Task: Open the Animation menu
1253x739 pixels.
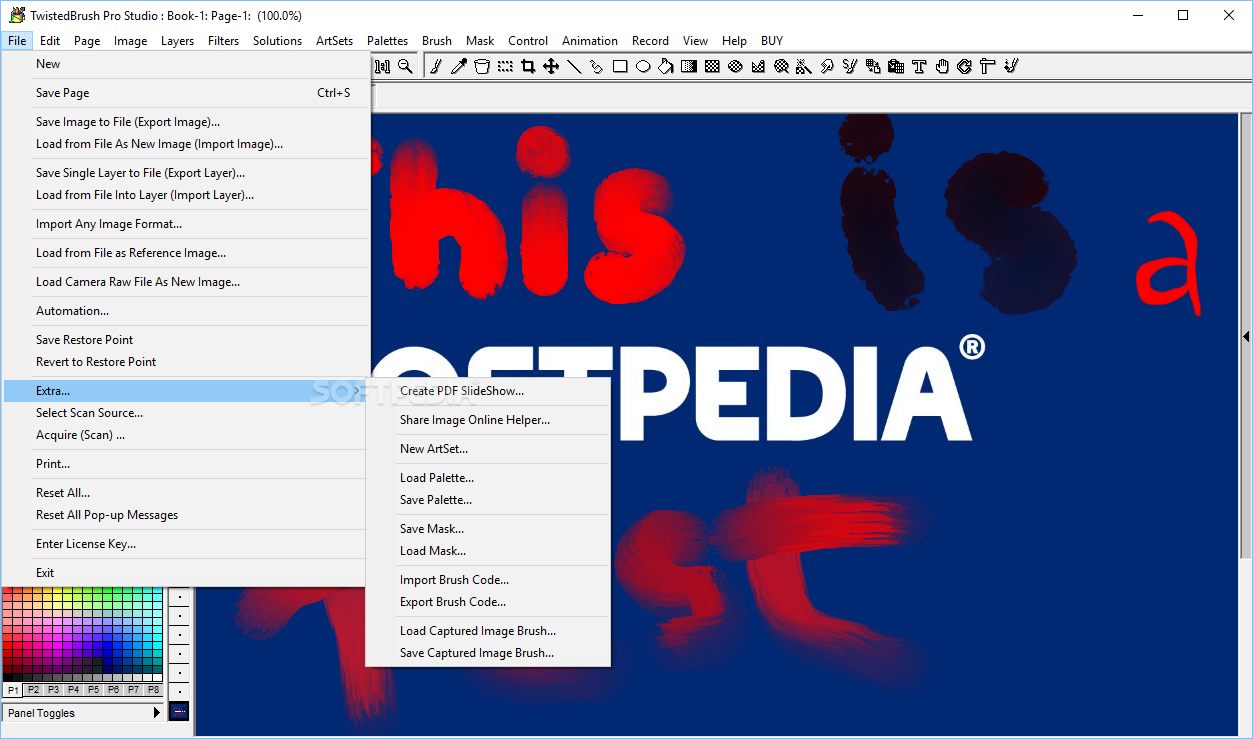Action: click(x=590, y=41)
